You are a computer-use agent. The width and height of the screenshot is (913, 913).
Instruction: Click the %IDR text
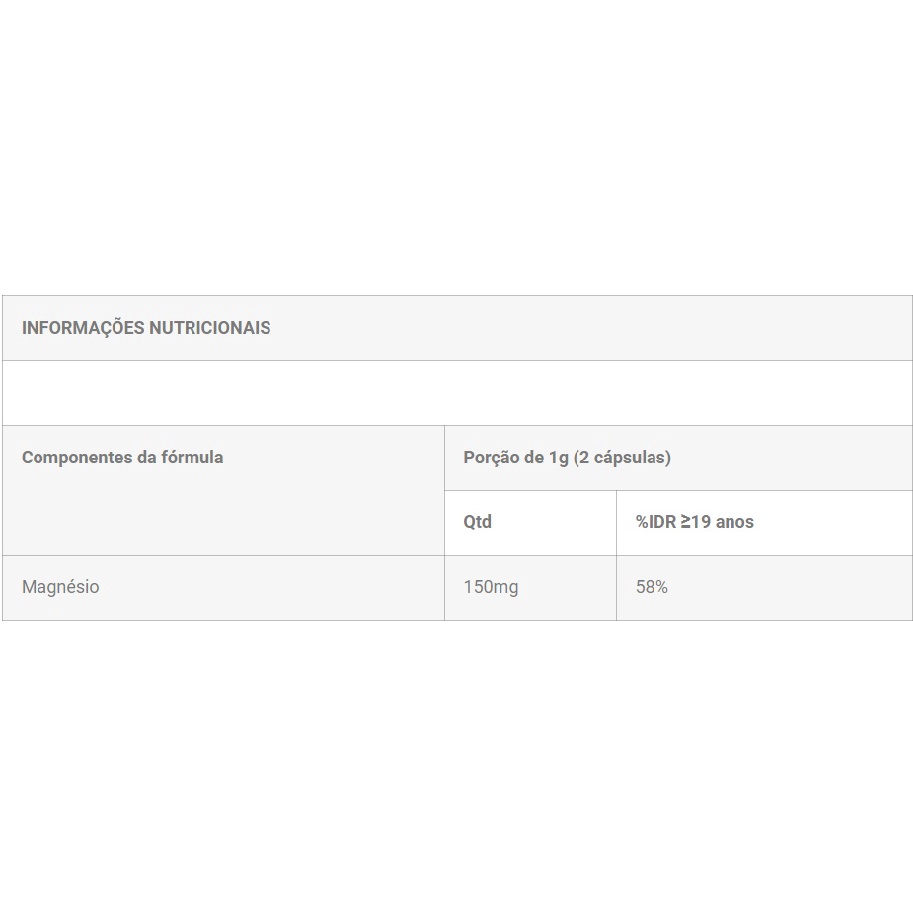656,522
